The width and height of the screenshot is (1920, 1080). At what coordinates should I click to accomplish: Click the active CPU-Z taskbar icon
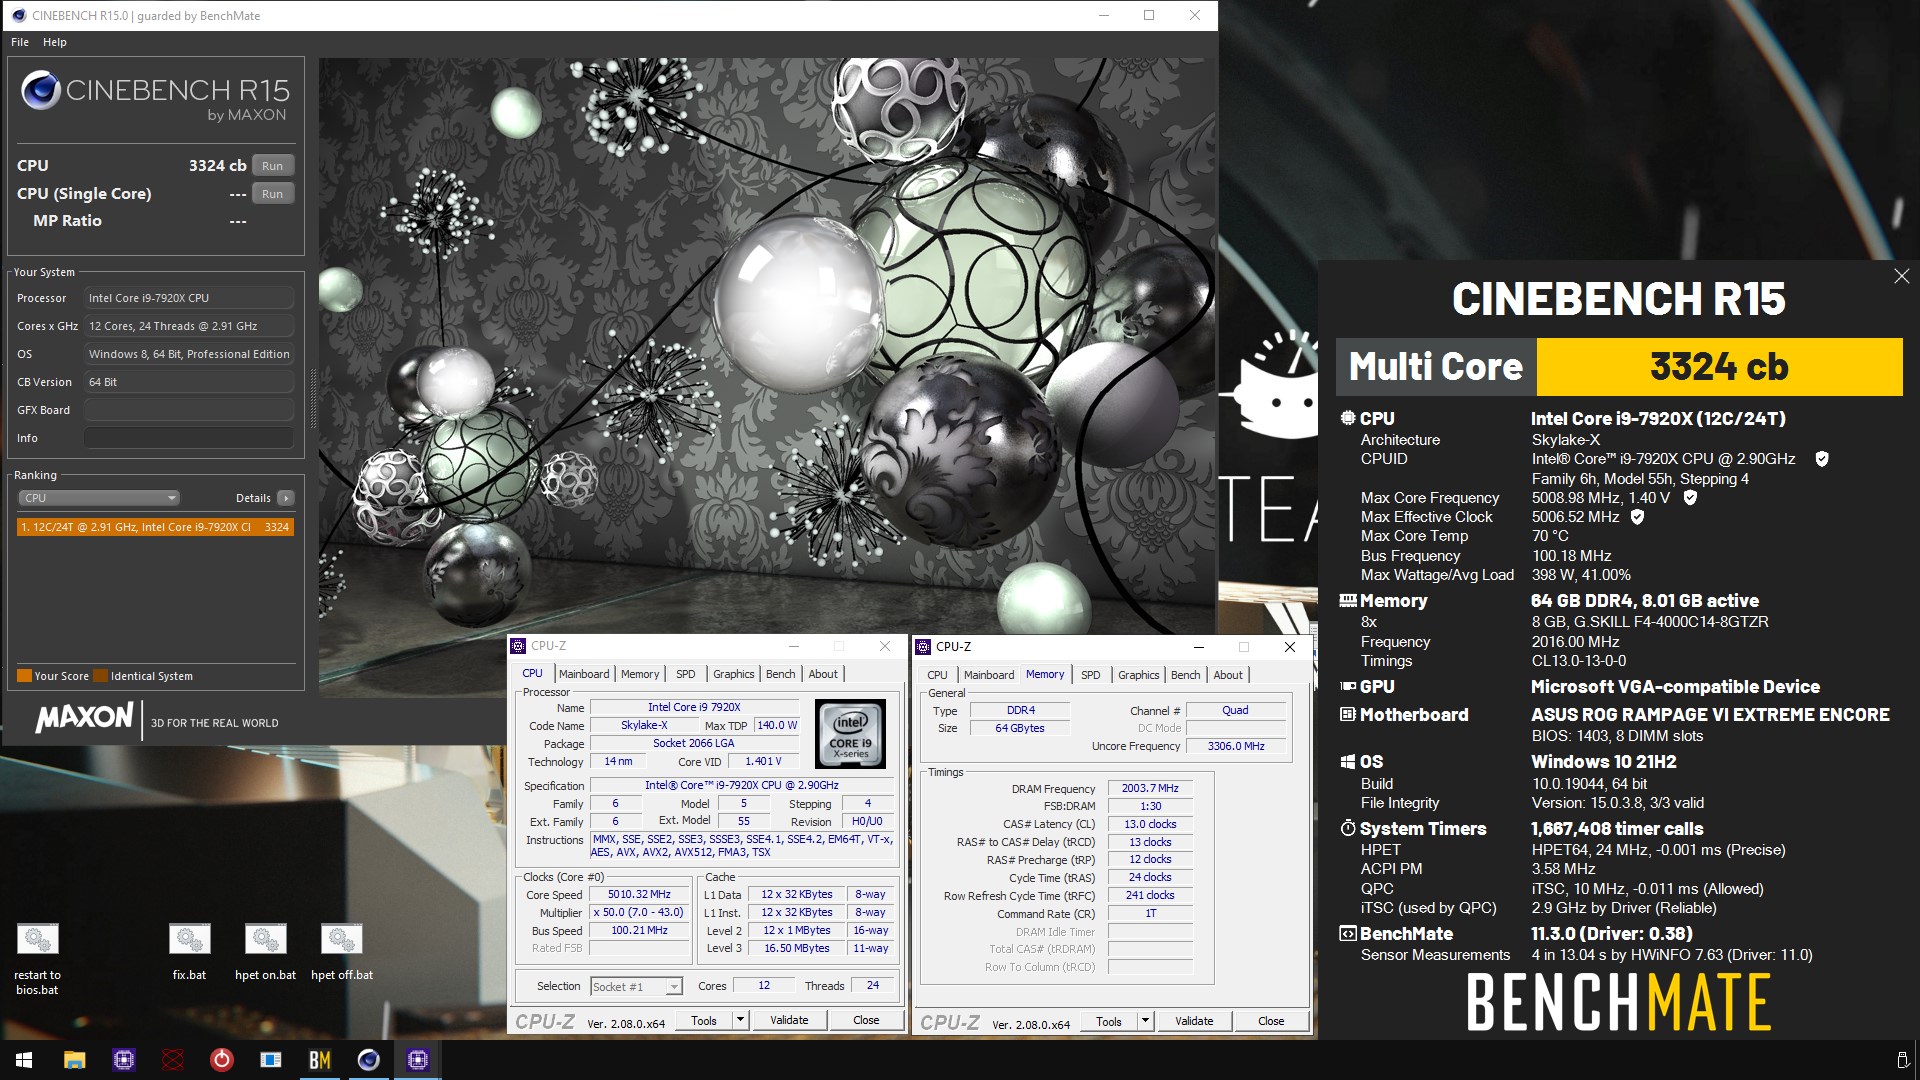(x=417, y=1060)
